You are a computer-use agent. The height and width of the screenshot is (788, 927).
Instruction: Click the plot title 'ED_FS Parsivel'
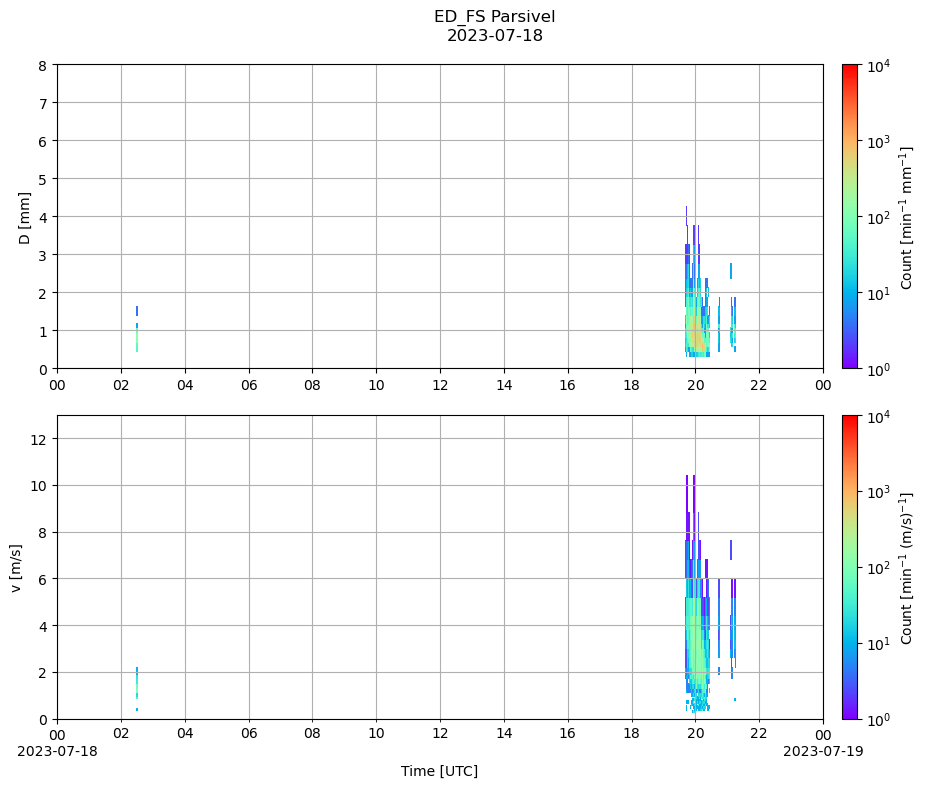point(494,17)
